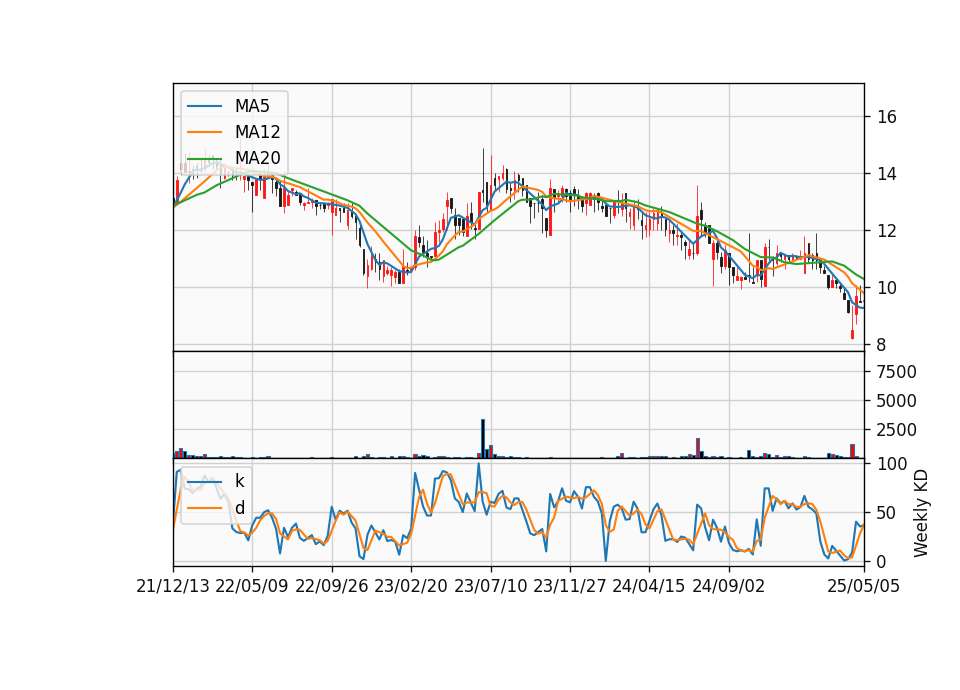Click the 25/05/05 date tick label
This screenshot has height=690, width=960.
pos(864,586)
